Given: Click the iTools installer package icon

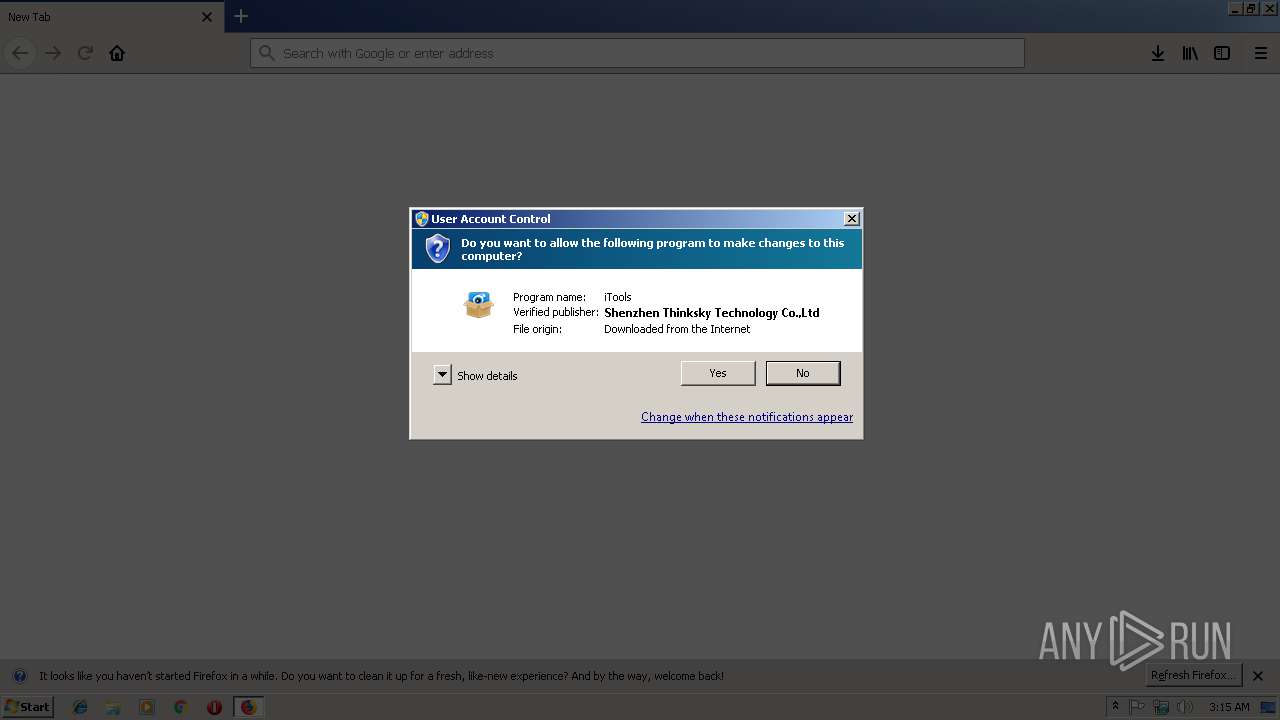Looking at the screenshot, I should click(x=479, y=305).
